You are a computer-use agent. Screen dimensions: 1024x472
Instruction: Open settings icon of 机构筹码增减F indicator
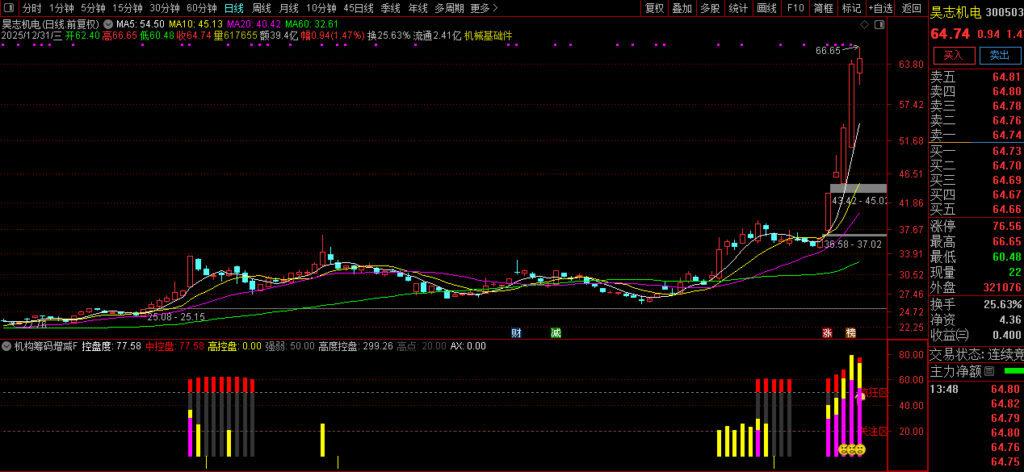point(7,346)
